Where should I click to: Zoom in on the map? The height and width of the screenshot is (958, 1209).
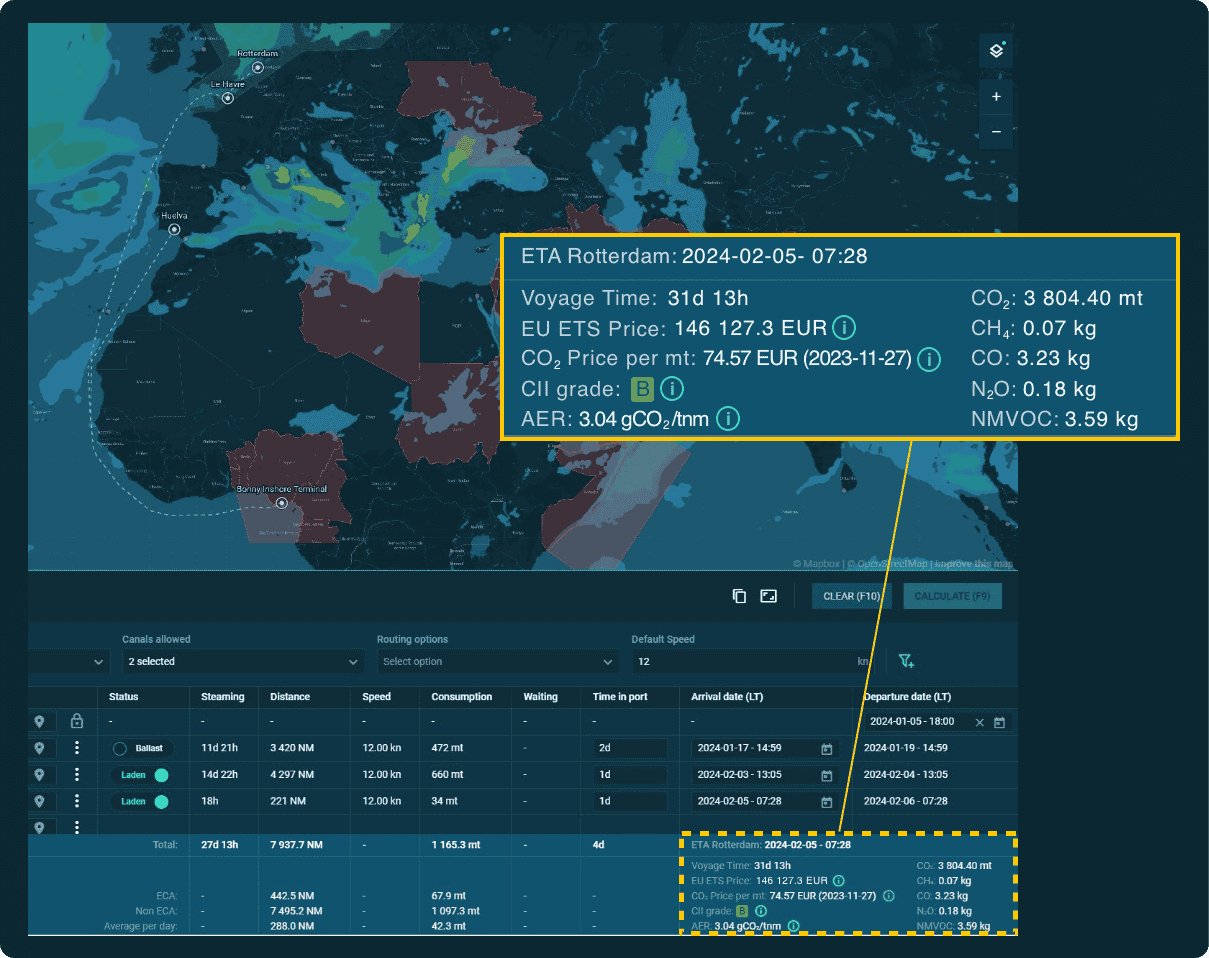(x=996, y=97)
